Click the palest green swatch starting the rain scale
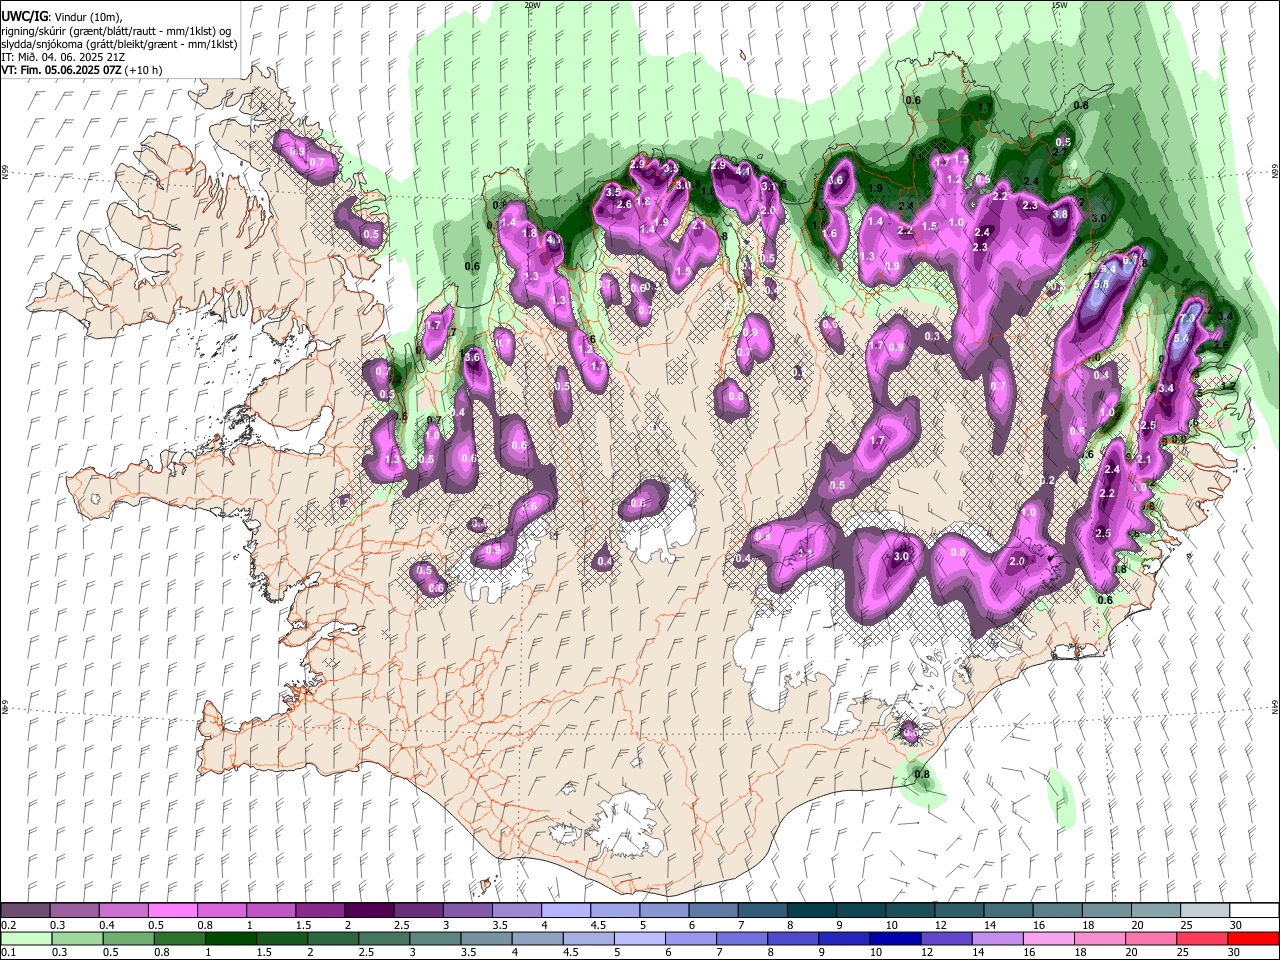Image resolution: width=1280 pixels, height=960 pixels. coord(25,938)
